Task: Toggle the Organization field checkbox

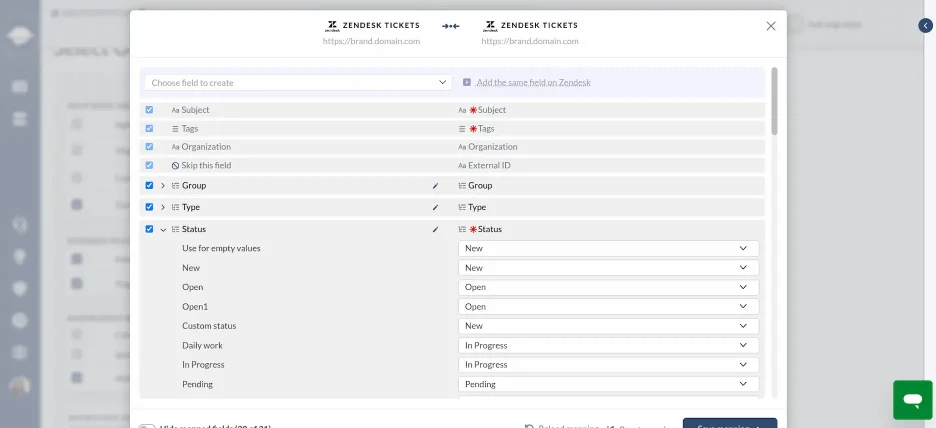Action: coord(149,146)
